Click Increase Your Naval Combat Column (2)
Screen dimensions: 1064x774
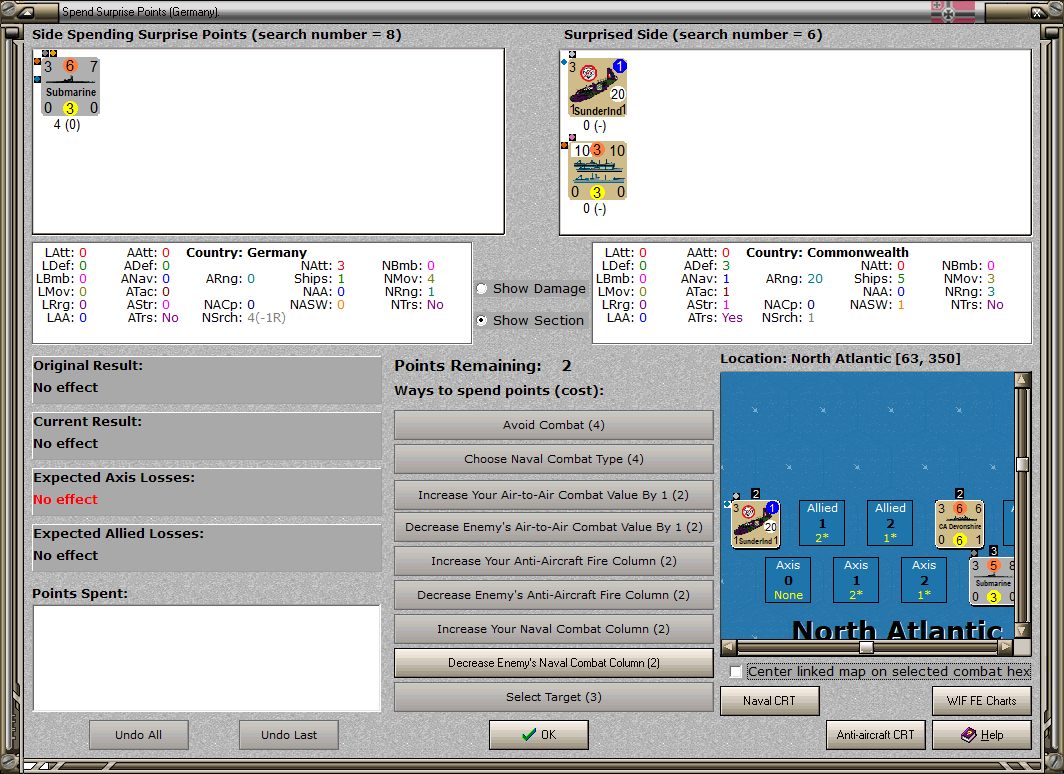pos(554,629)
